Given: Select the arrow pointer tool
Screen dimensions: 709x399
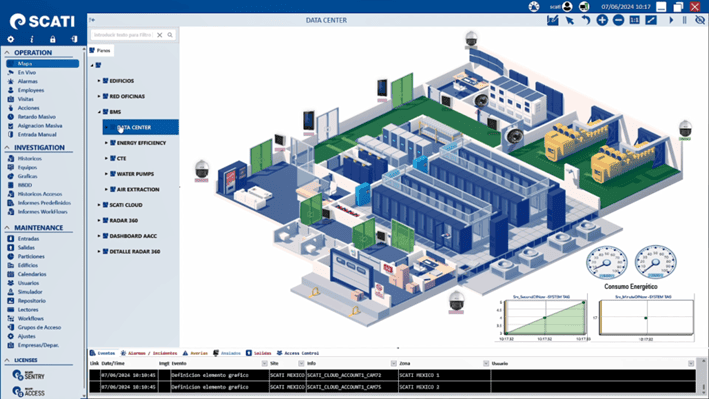Looking at the screenshot, I should [x=569, y=20].
